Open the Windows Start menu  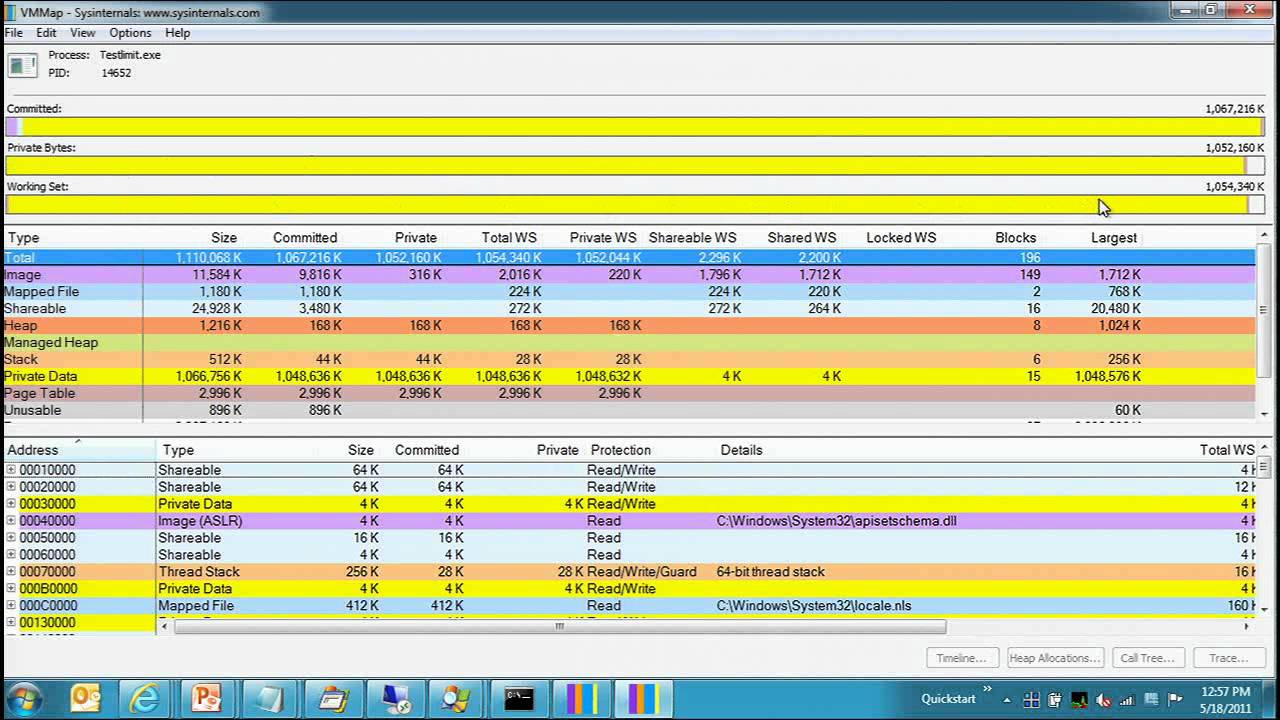24,698
